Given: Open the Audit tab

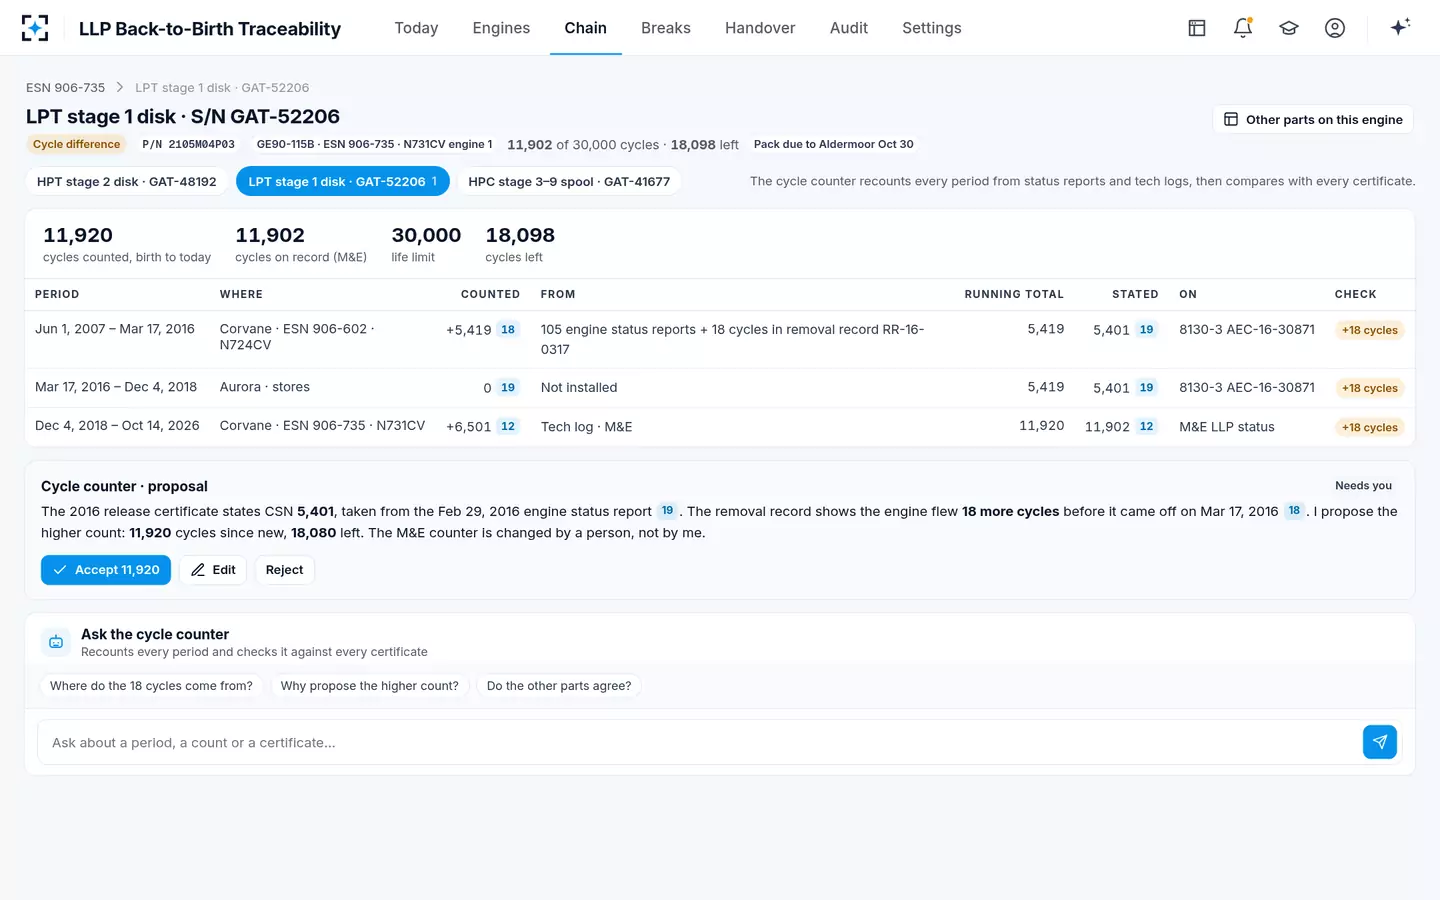Looking at the screenshot, I should tap(849, 28).
